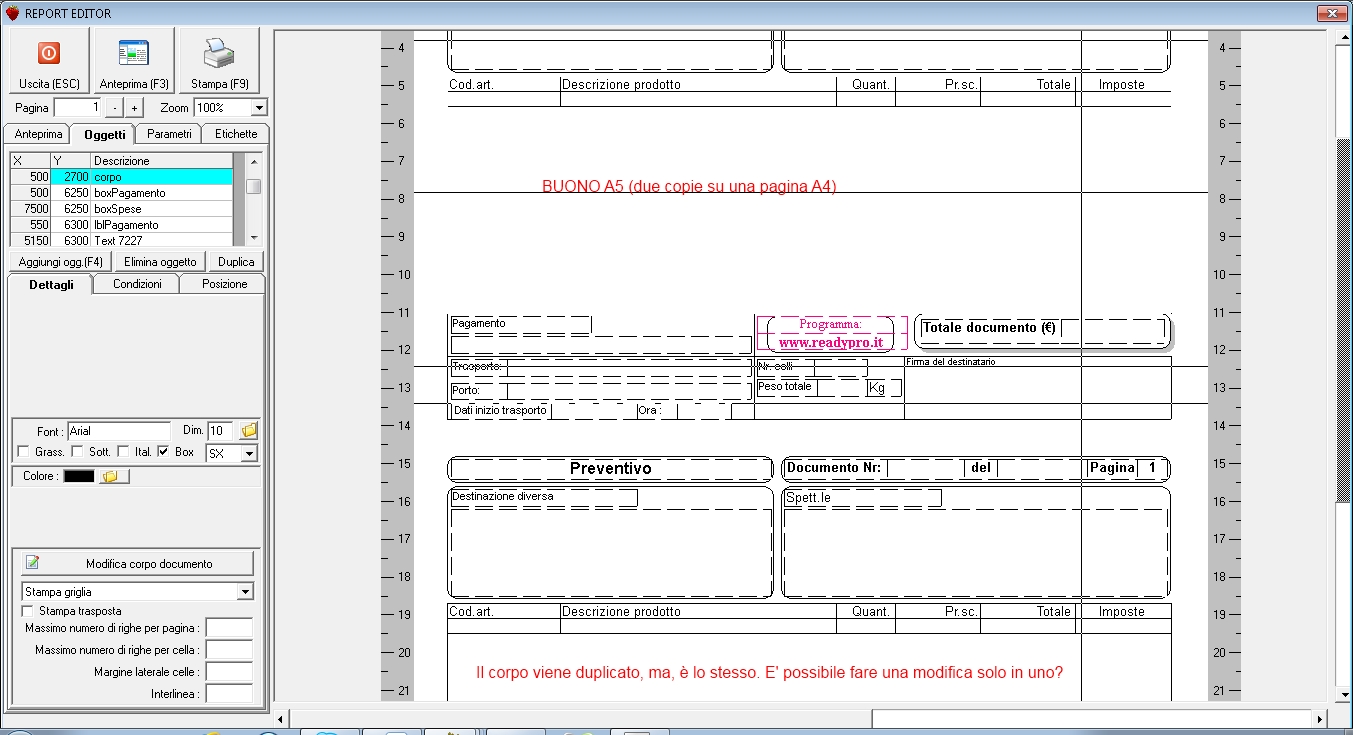Focus the Massimo numero di righe per cella field
This screenshot has width=1353, height=735.
coord(229,650)
